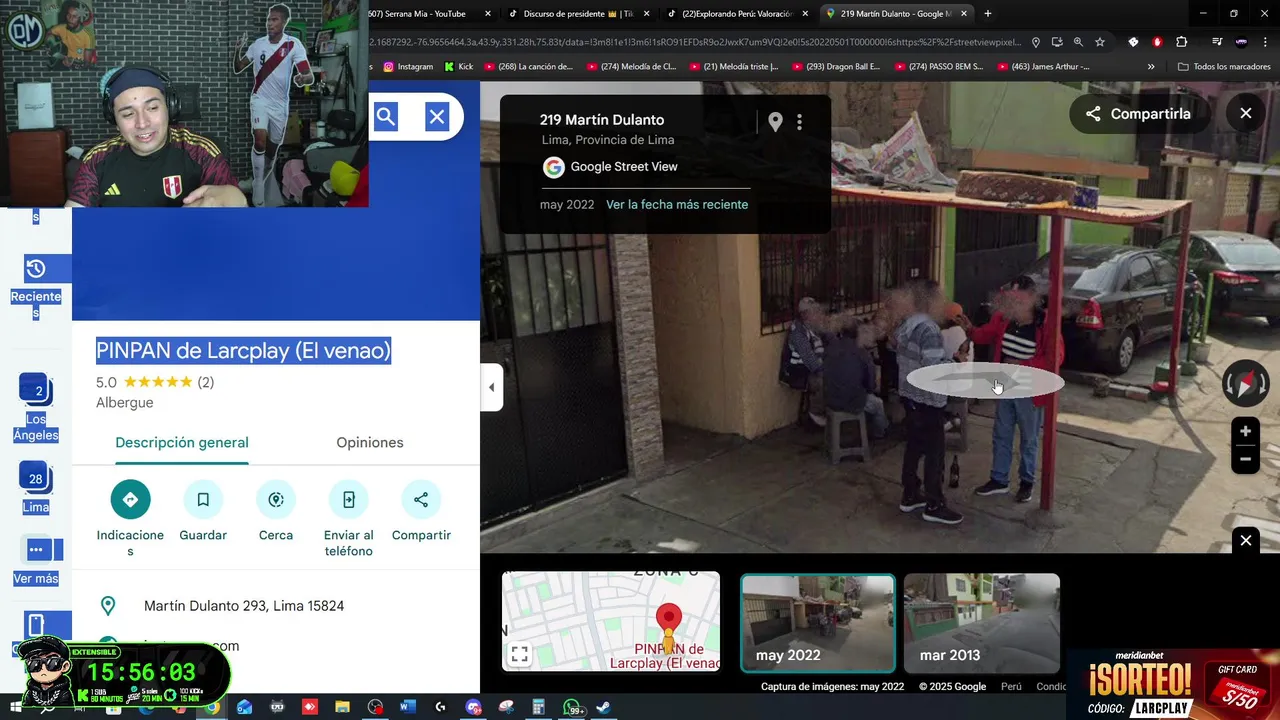Search nearby with the Cerca button
This screenshot has width=1280, height=720.
(276, 512)
